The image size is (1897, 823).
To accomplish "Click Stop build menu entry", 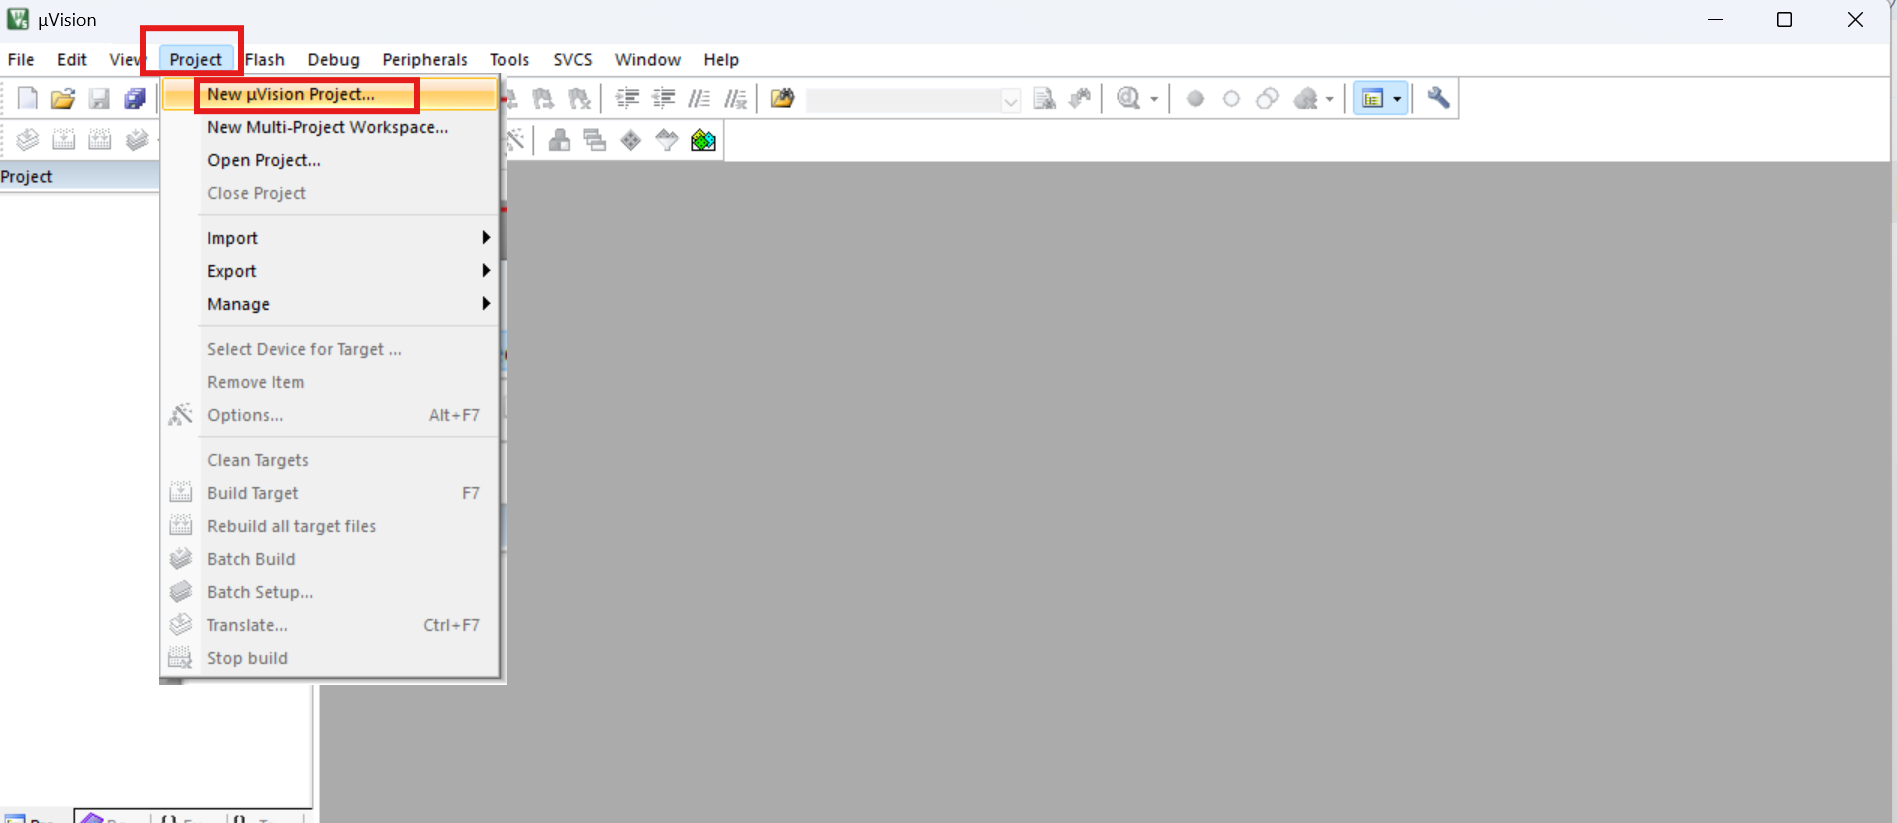I will point(331,658).
